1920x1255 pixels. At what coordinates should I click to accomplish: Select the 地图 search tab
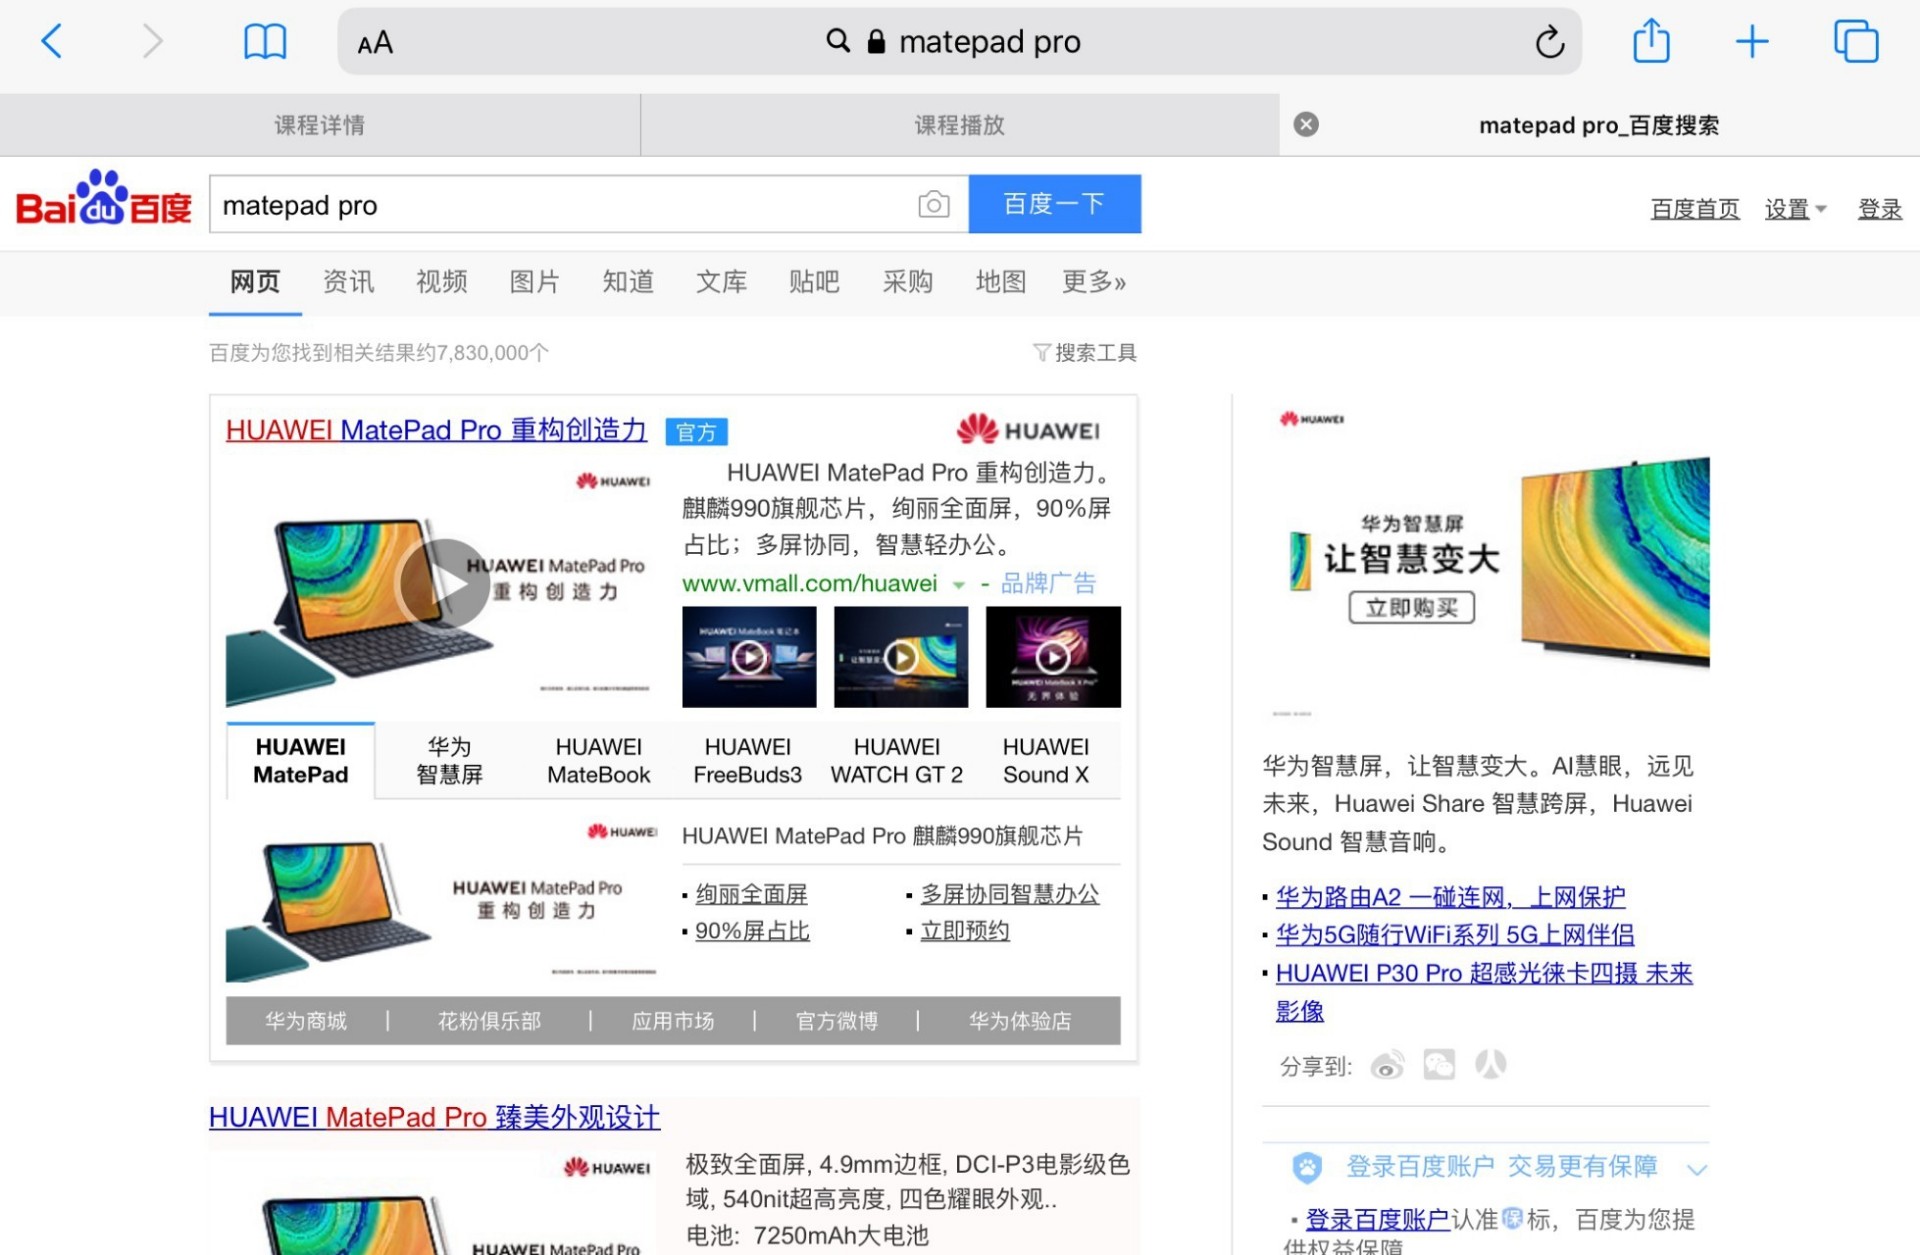click(1000, 282)
